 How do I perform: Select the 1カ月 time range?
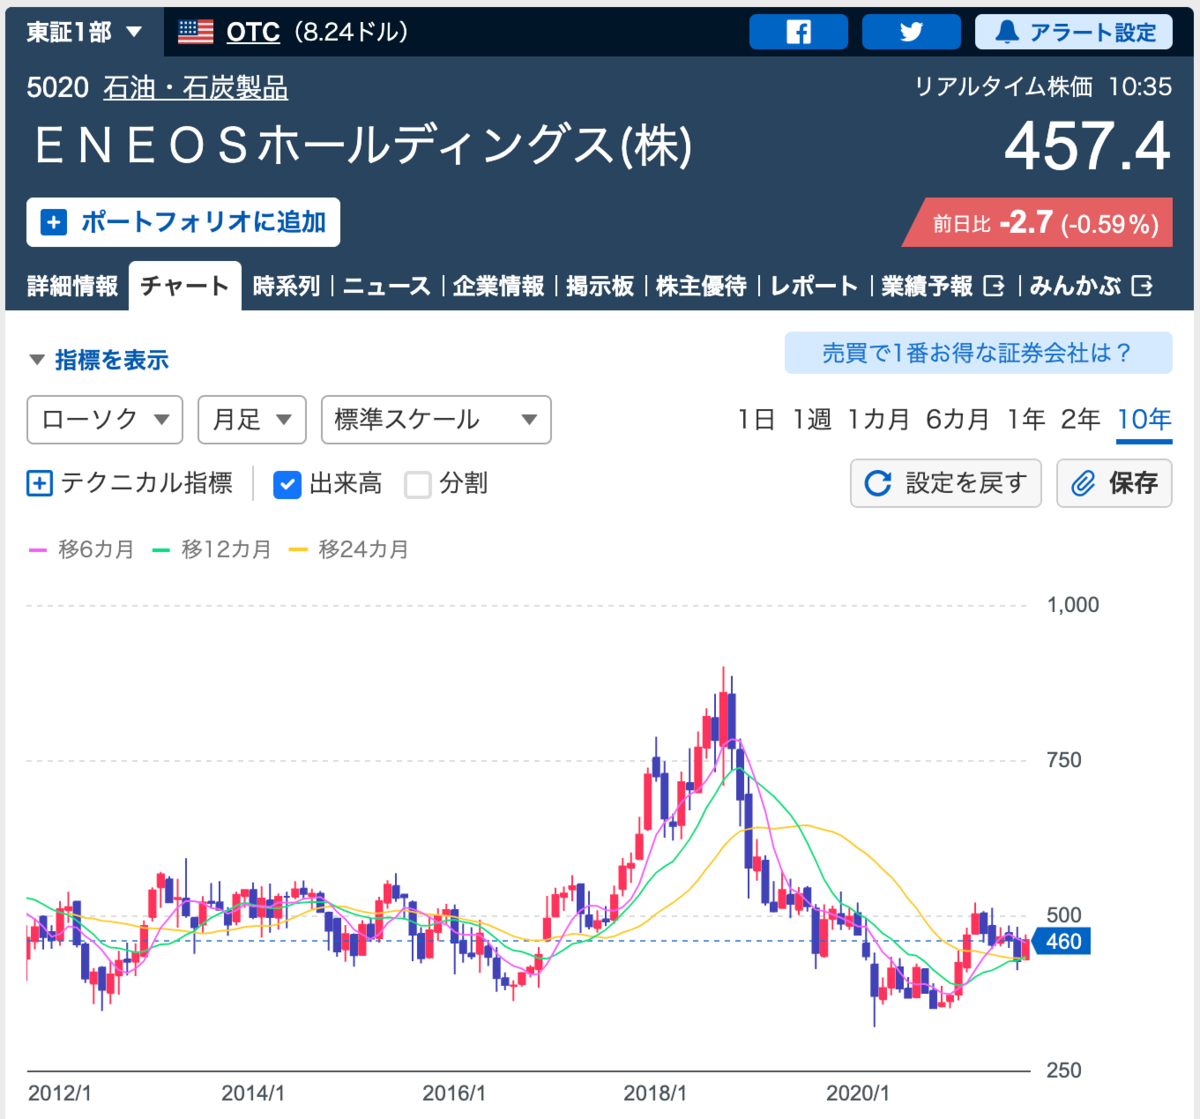click(878, 420)
